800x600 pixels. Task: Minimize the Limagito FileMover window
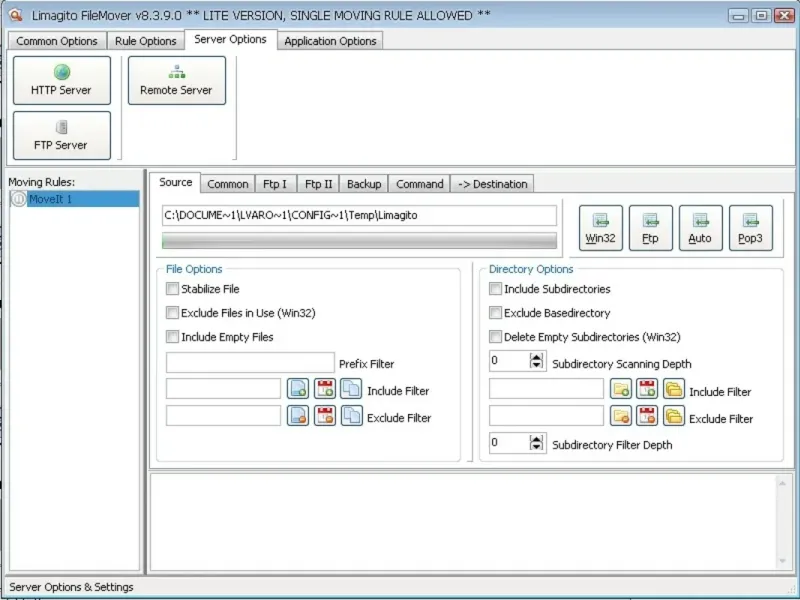[x=738, y=16]
